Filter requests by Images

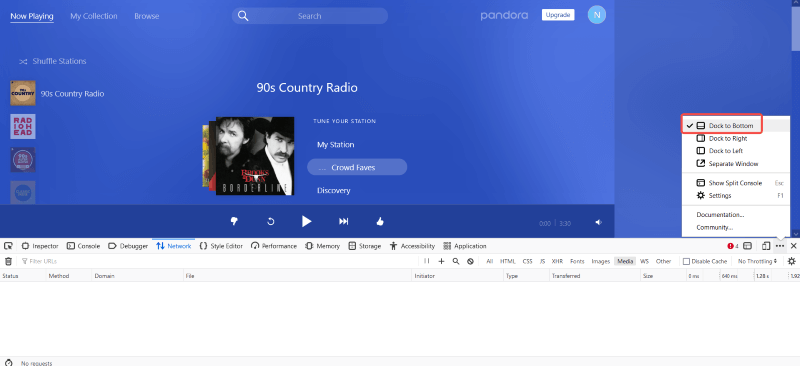click(x=601, y=261)
